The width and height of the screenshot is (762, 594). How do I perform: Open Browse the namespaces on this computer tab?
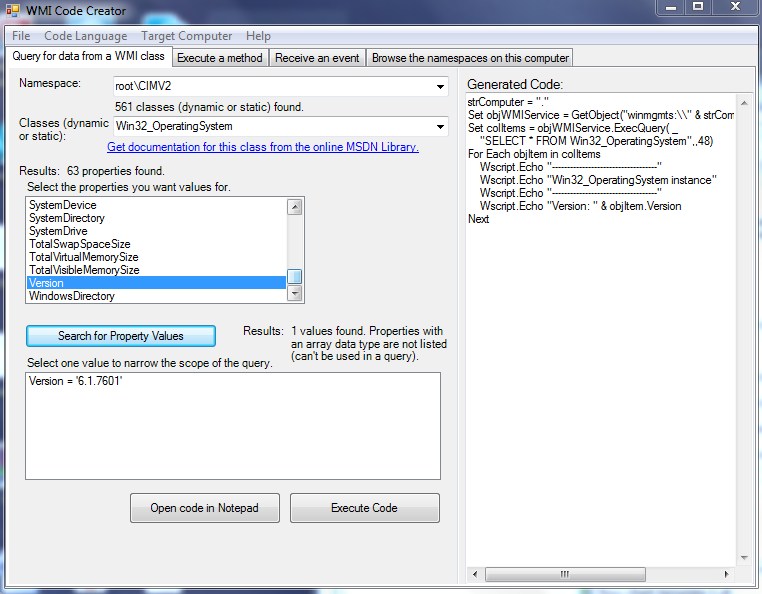(470, 58)
